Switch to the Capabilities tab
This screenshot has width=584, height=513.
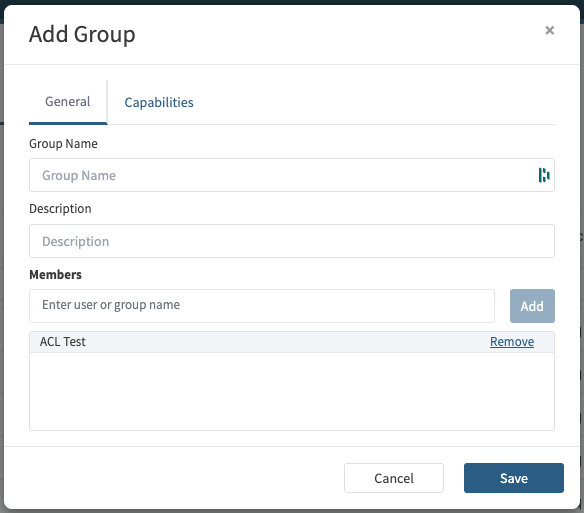(159, 102)
